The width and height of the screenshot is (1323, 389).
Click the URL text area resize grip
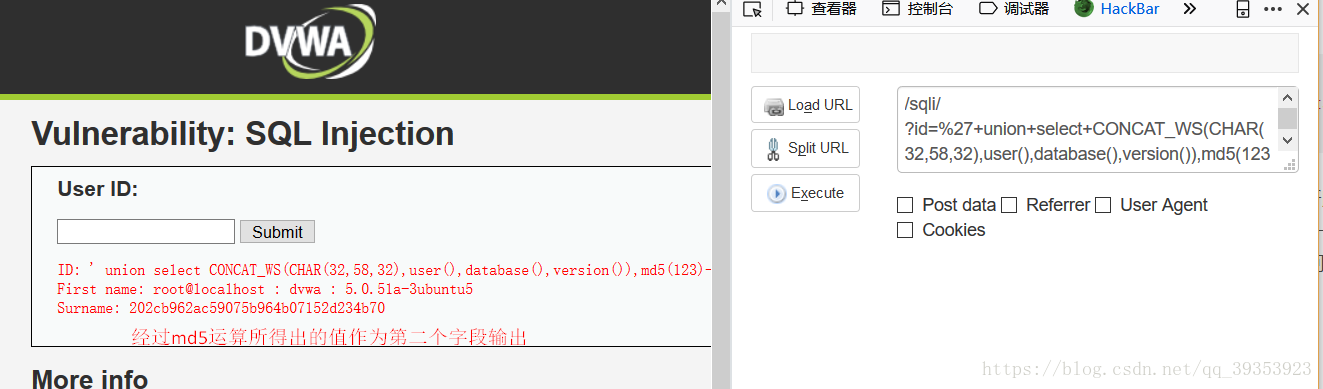(x=1289, y=164)
